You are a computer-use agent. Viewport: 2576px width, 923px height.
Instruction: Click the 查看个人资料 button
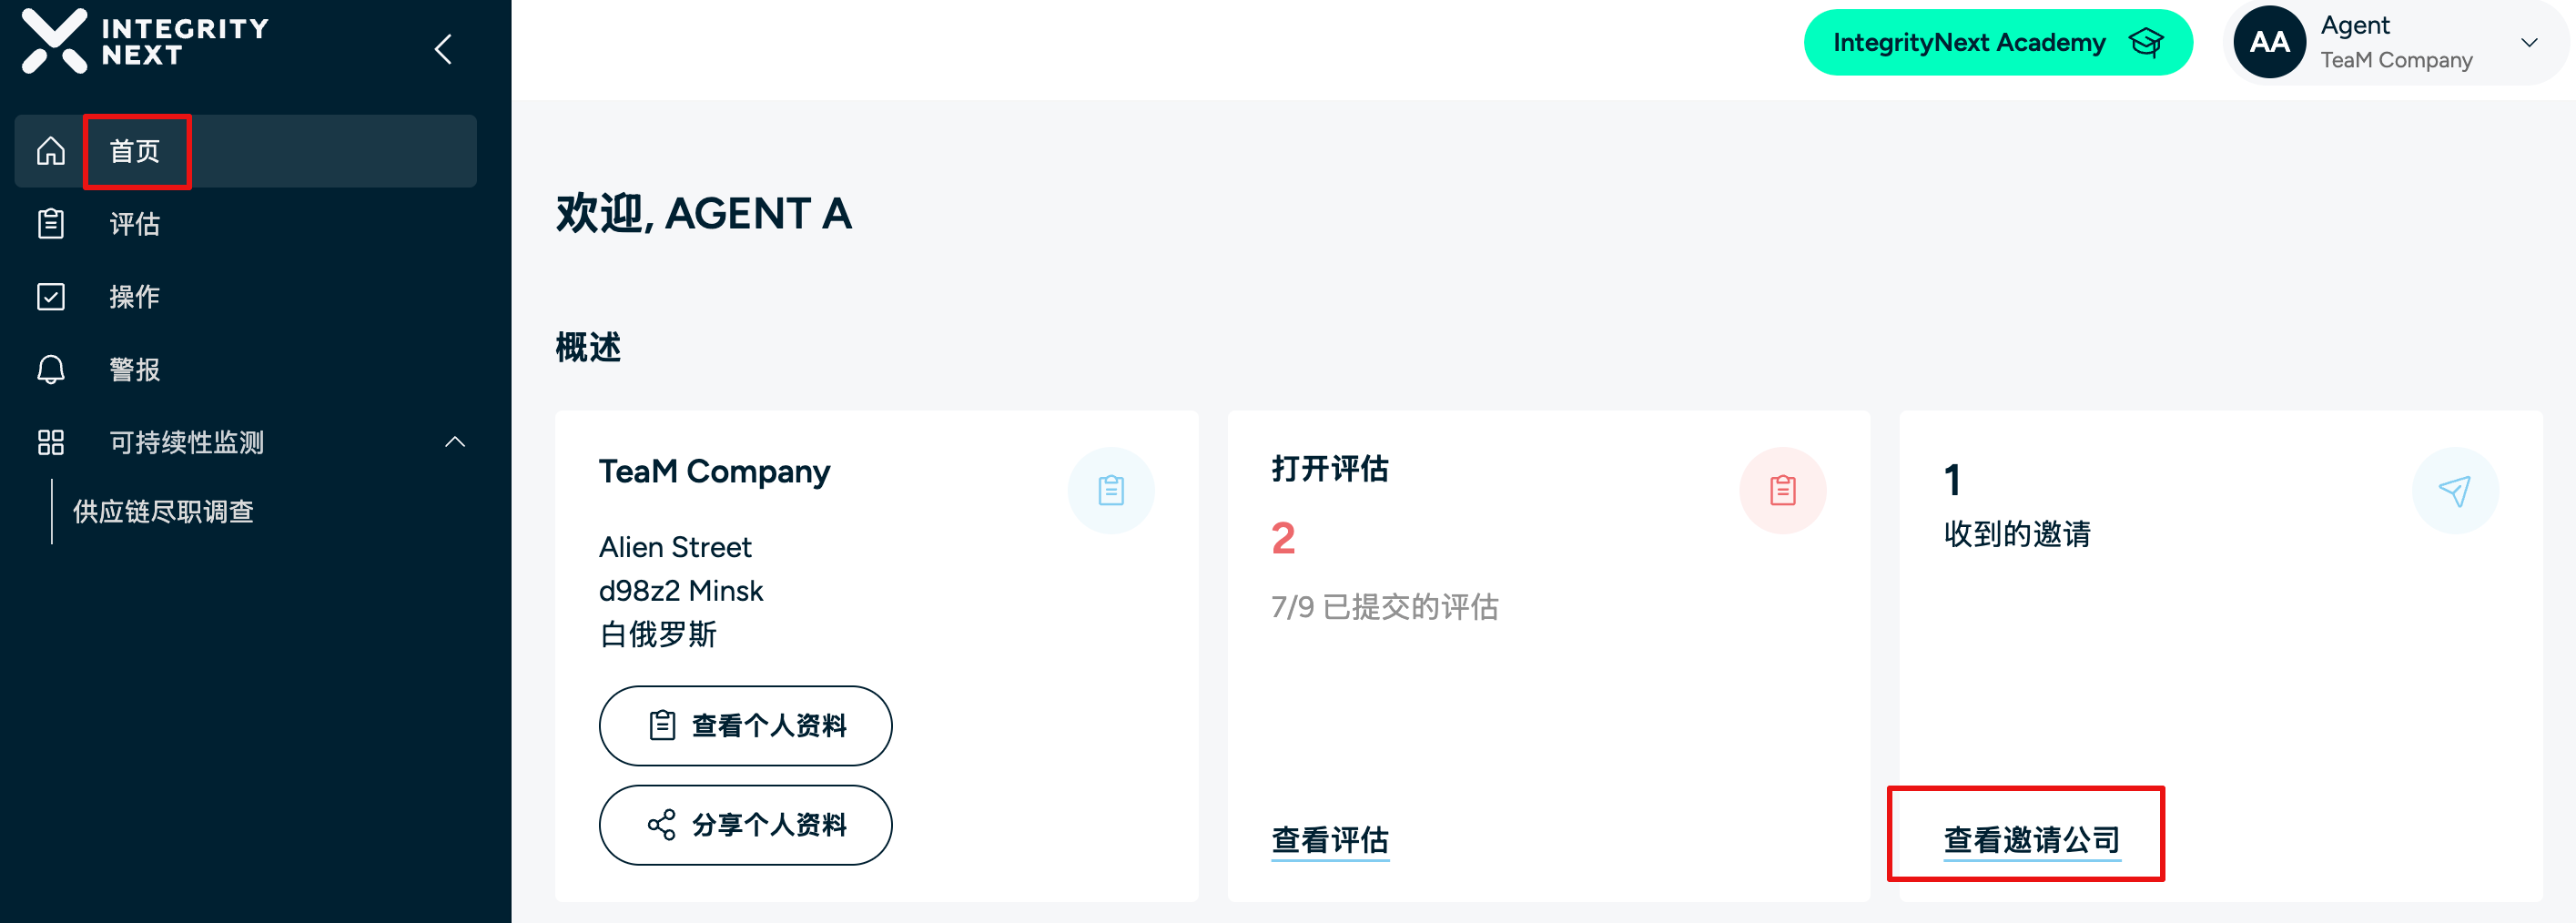click(x=745, y=726)
